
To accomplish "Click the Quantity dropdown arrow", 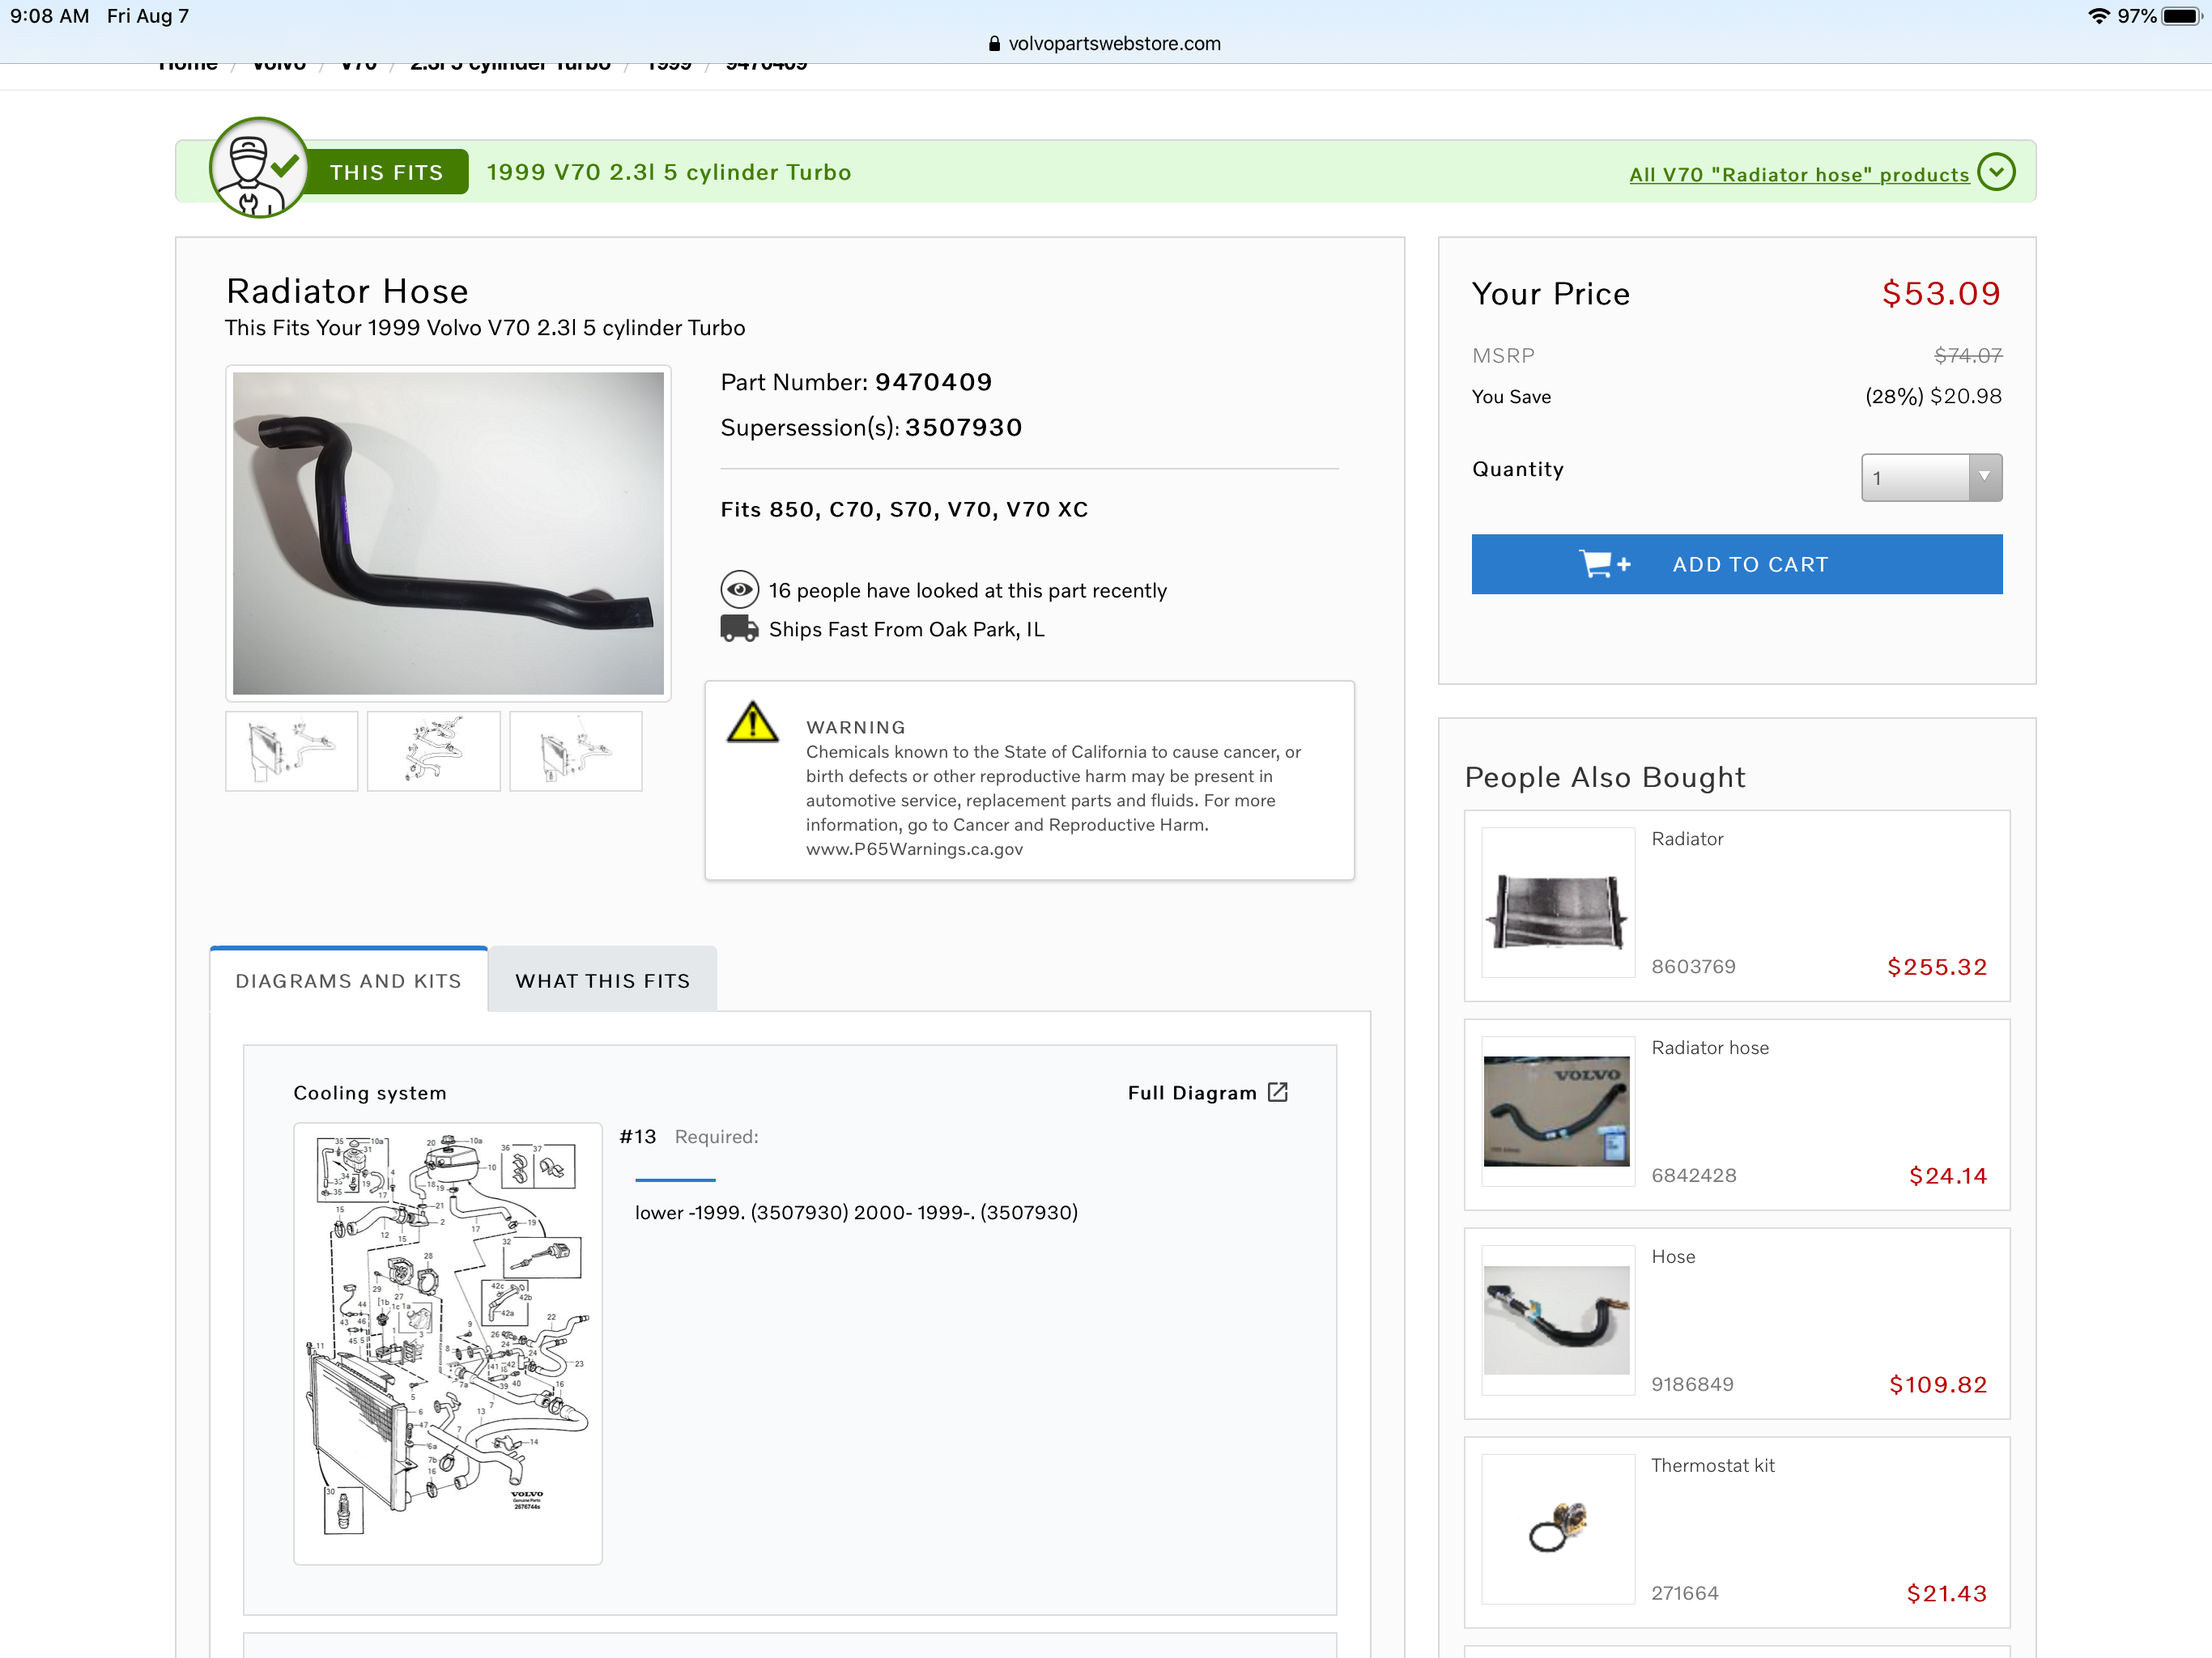I will tap(1984, 477).
